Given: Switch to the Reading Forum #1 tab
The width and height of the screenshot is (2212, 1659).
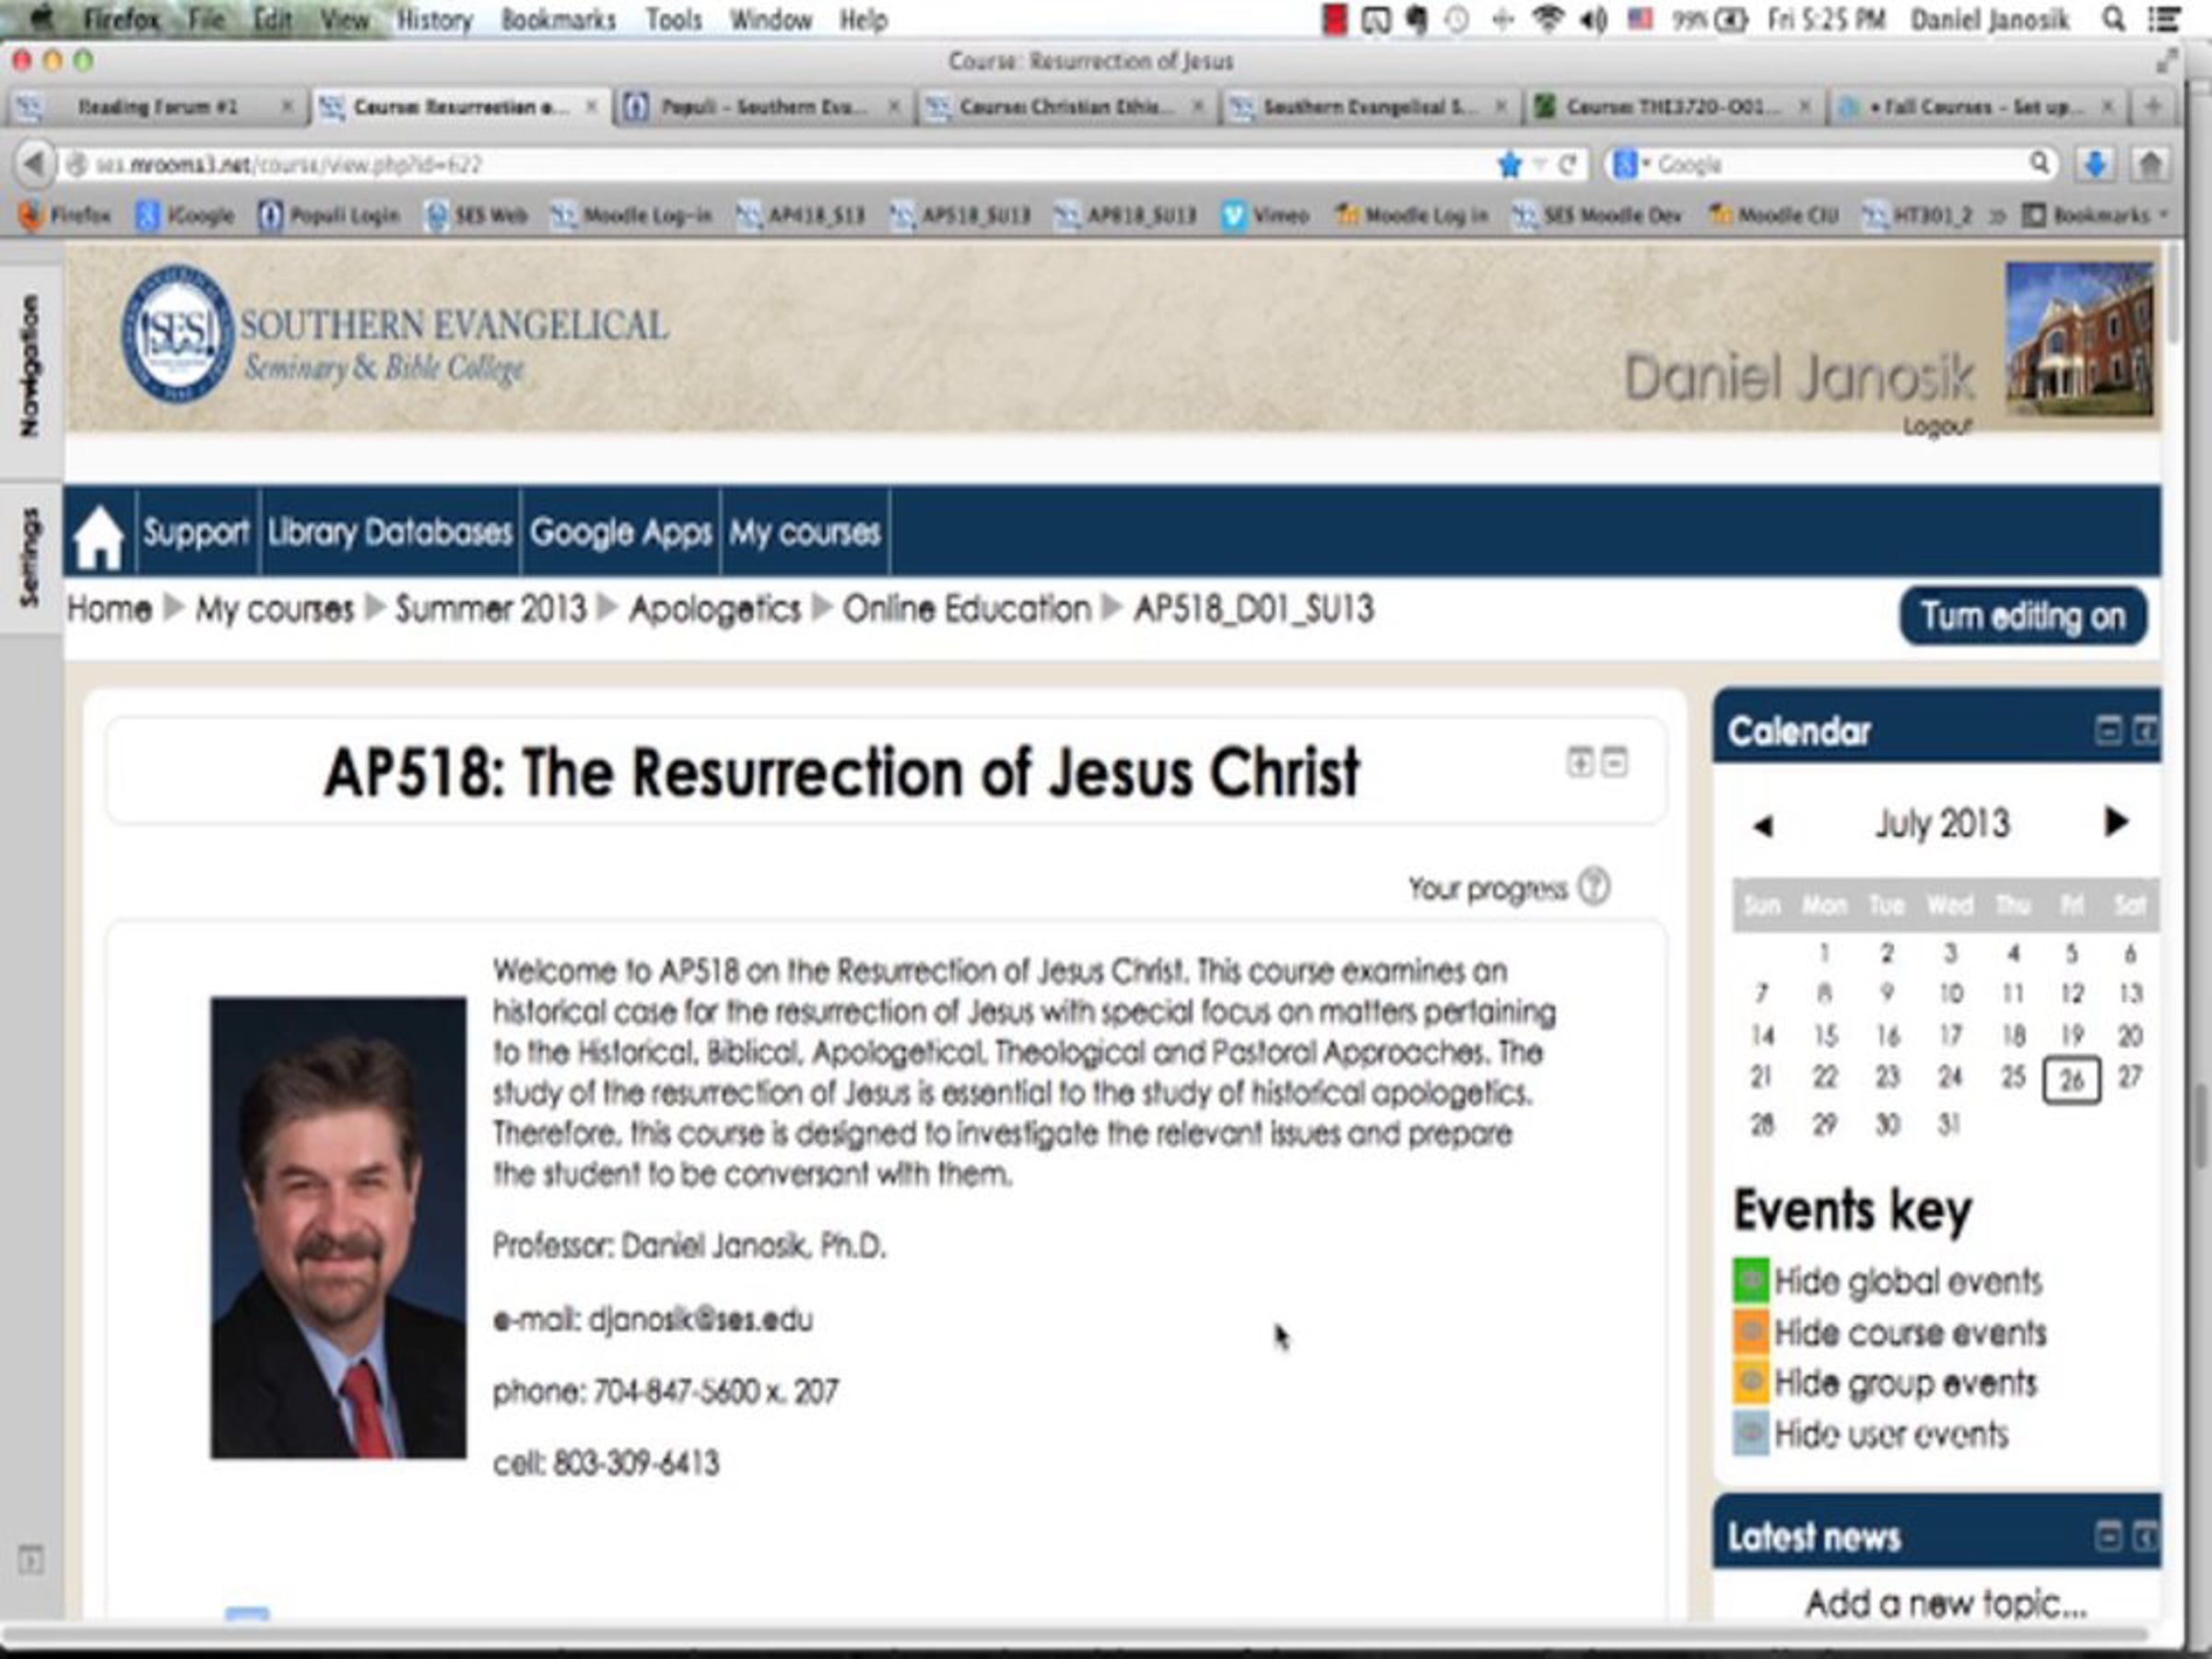Looking at the screenshot, I should point(157,106).
